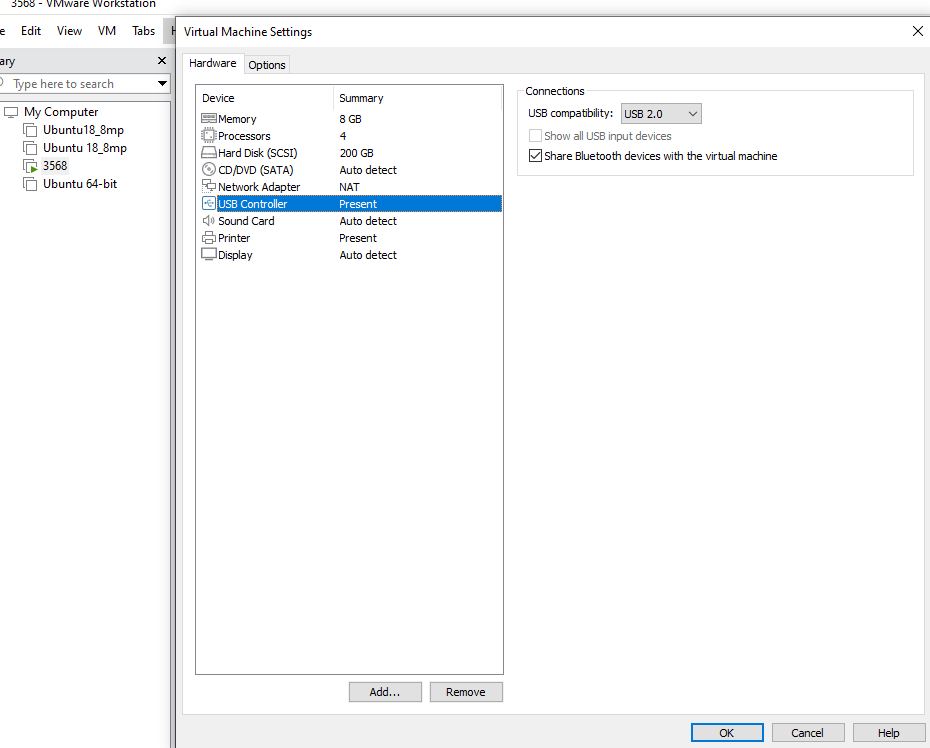930x748 pixels.
Task: Select Ubuntu 64-bit in library tree
Action: point(80,184)
